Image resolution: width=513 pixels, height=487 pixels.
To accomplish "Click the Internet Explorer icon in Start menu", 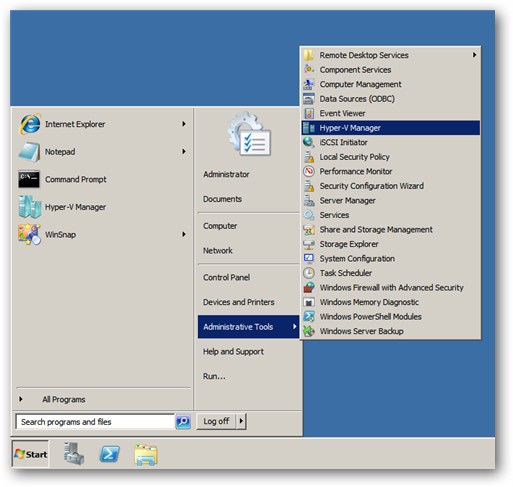I will [x=30, y=124].
